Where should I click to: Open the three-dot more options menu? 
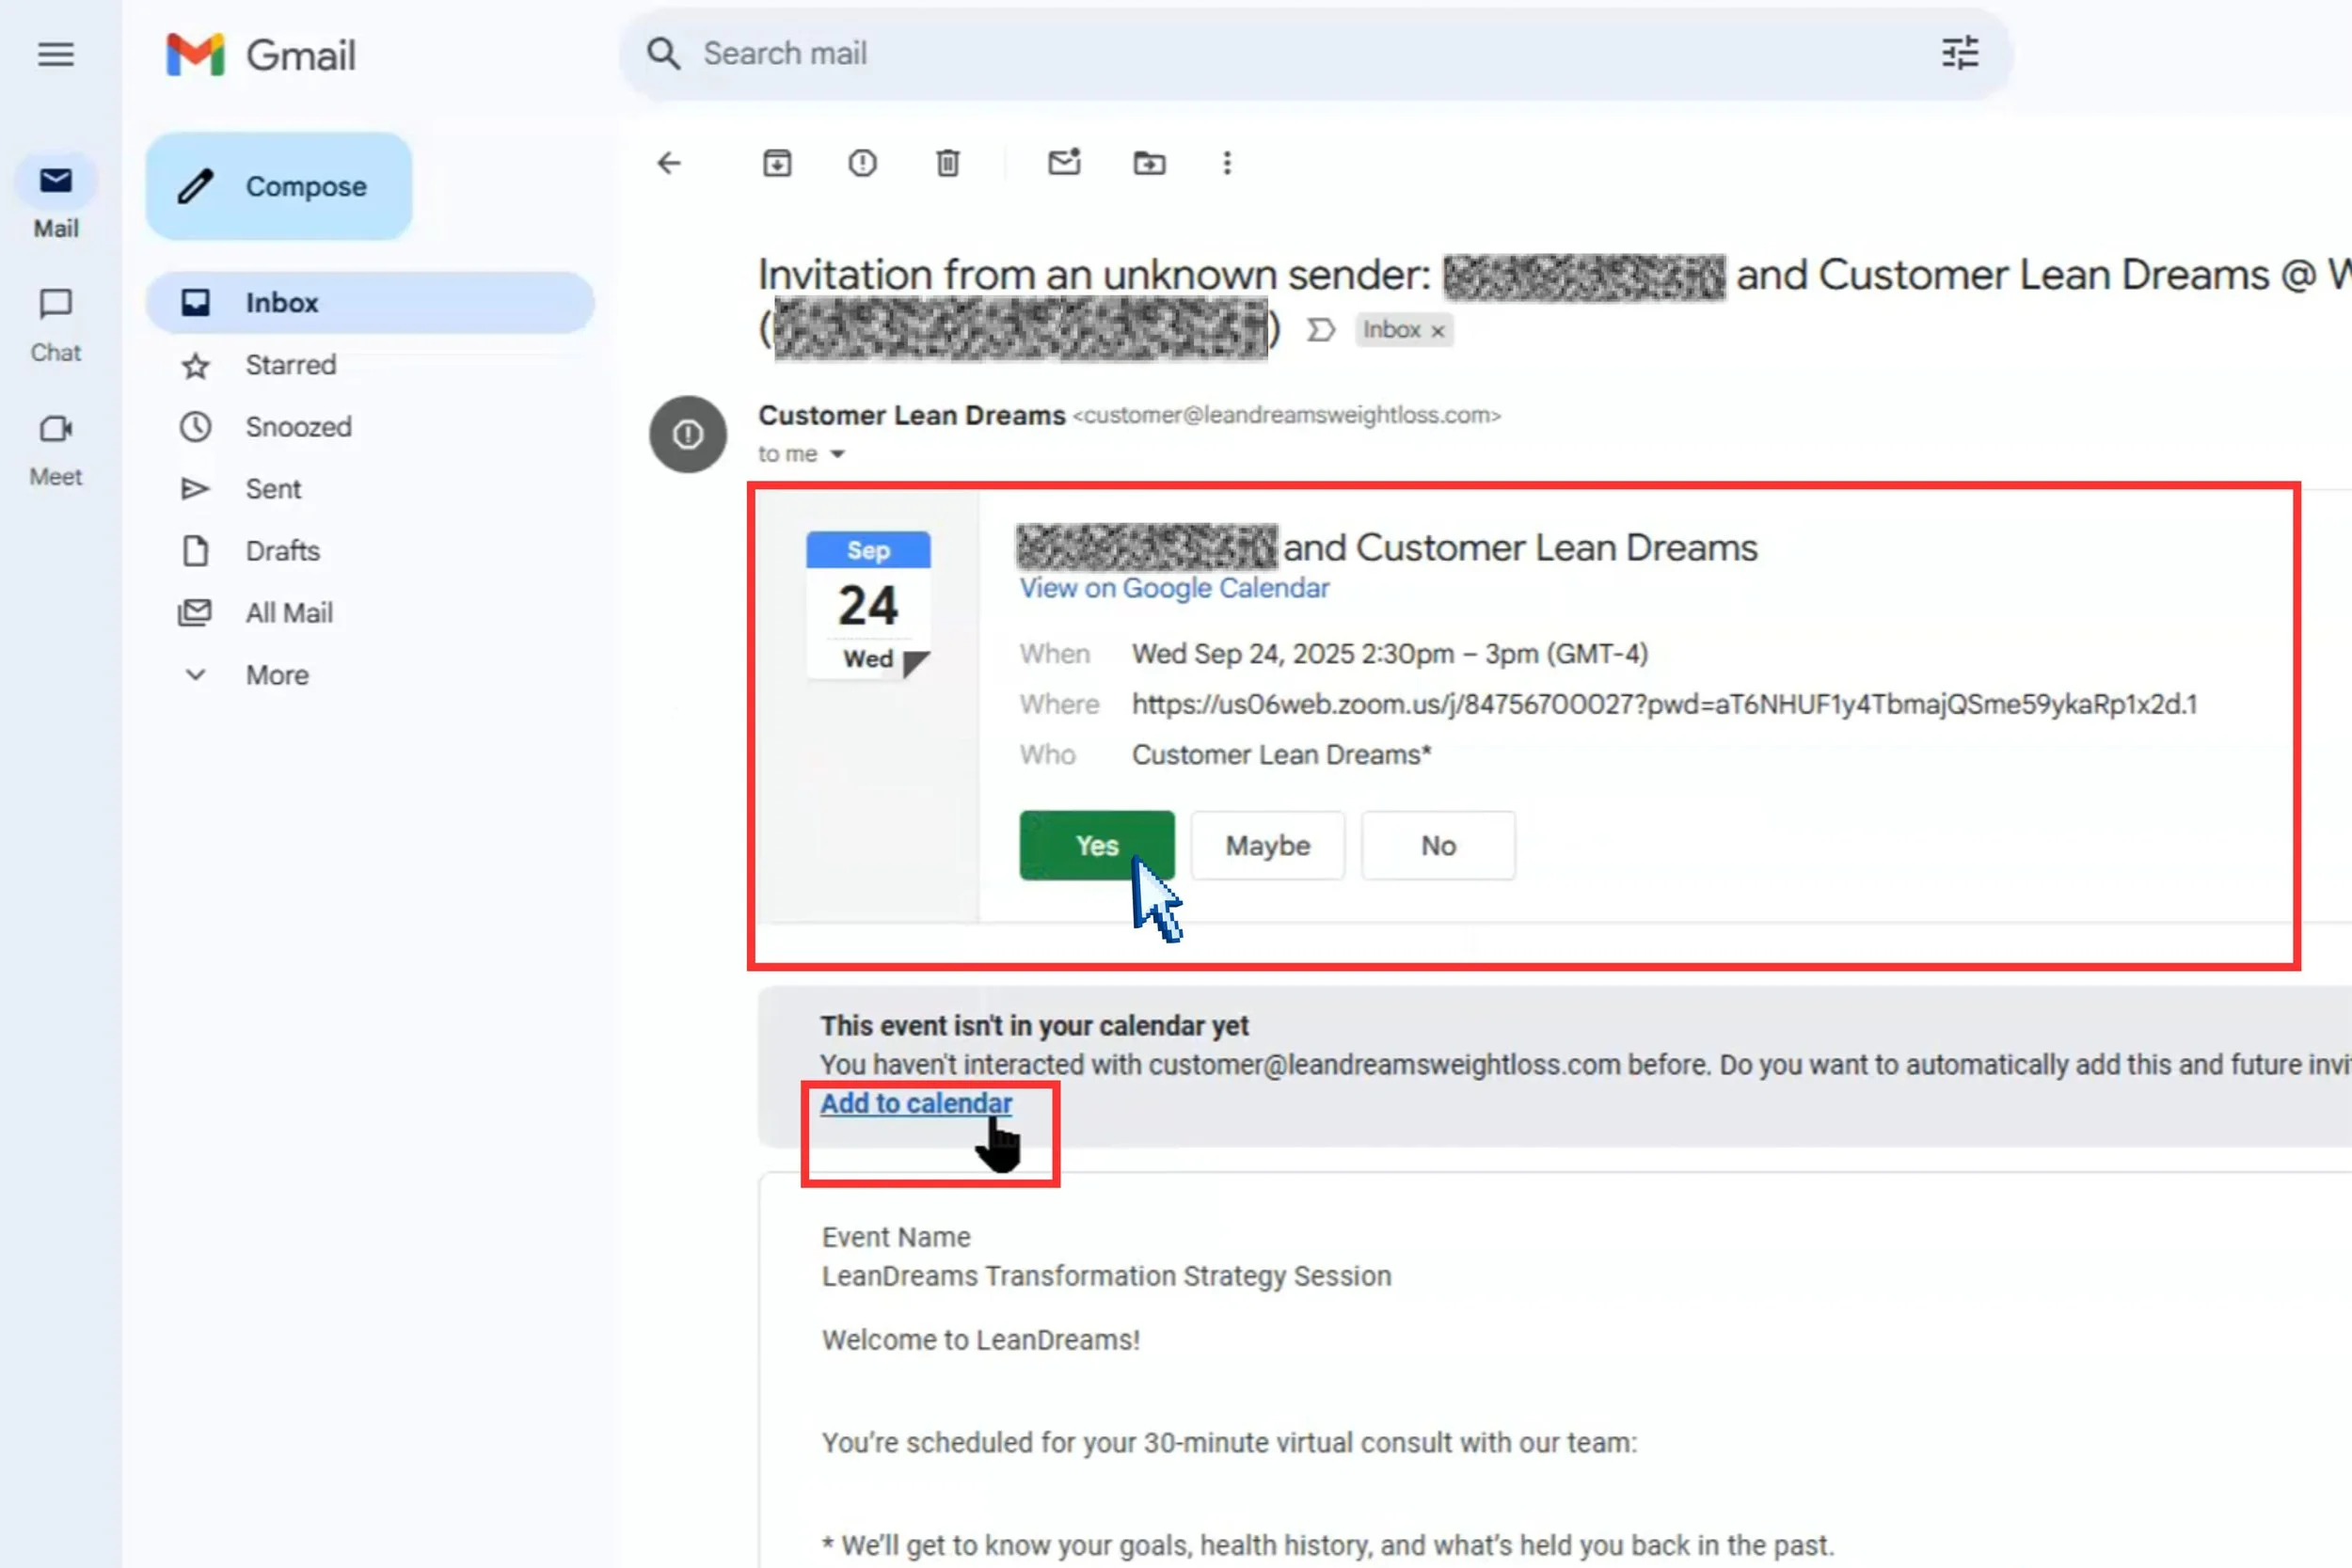point(1226,163)
